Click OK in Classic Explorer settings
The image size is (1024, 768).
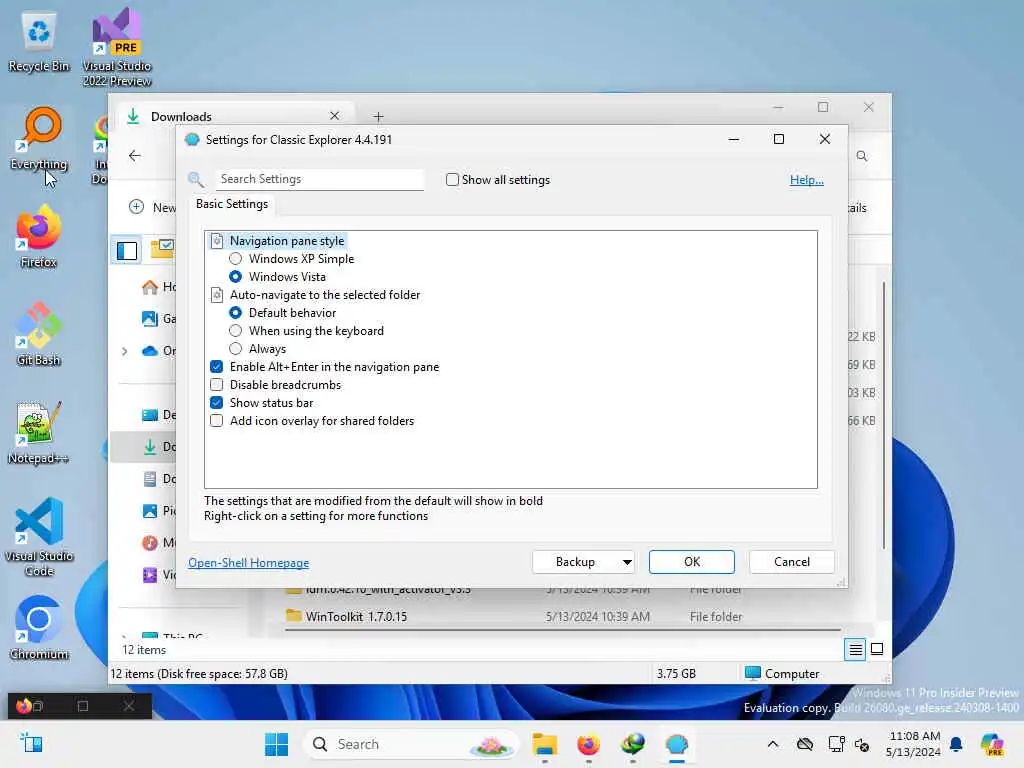(692, 562)
